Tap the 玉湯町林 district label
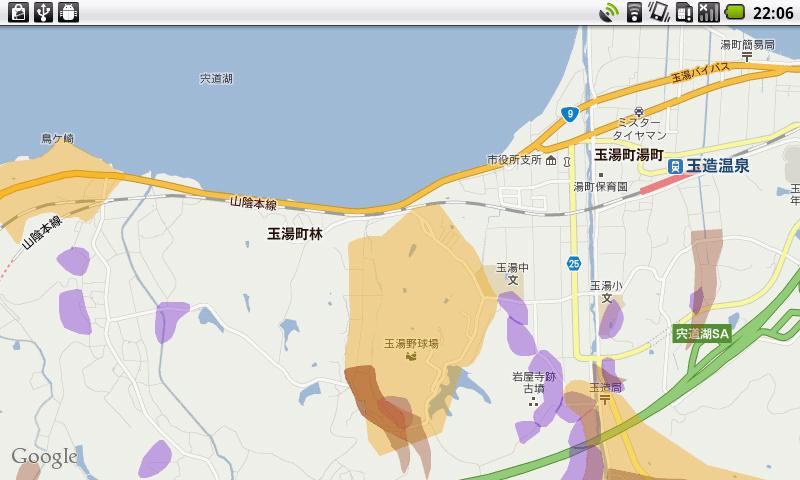The height and width of the screenshot is (480, 800). 295,234
